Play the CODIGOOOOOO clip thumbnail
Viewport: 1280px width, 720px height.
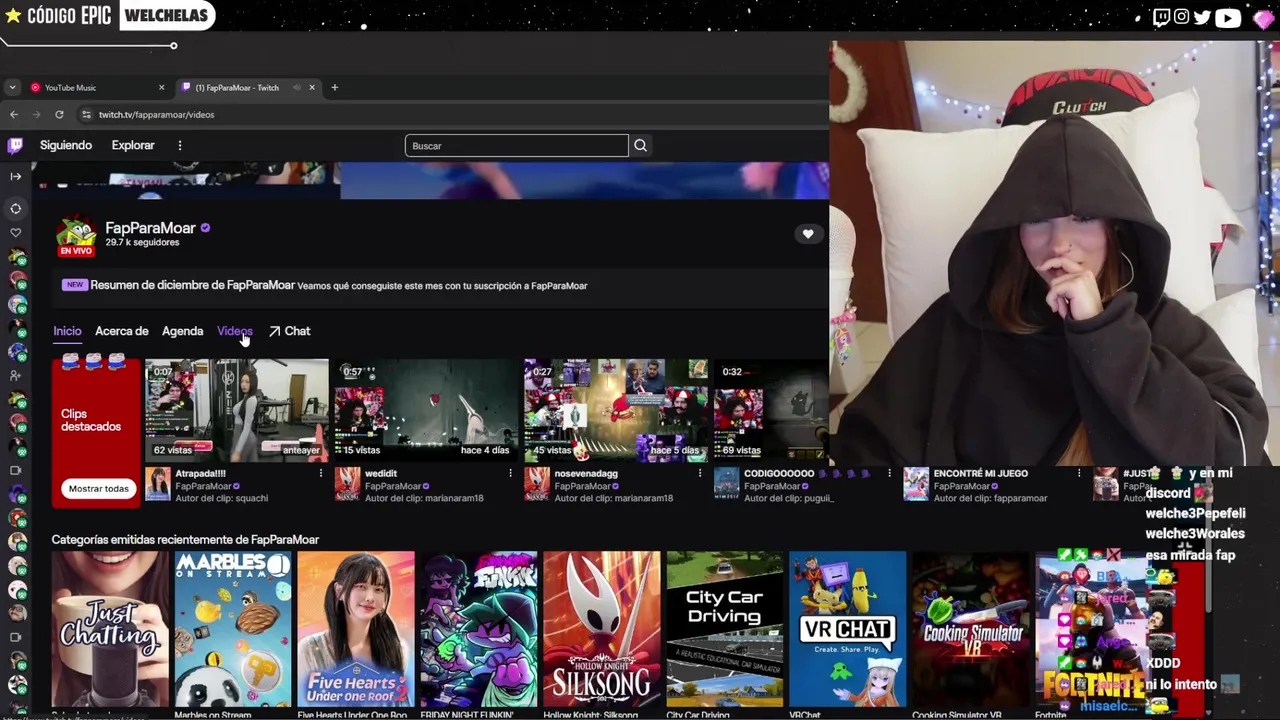tap(771, 410)
